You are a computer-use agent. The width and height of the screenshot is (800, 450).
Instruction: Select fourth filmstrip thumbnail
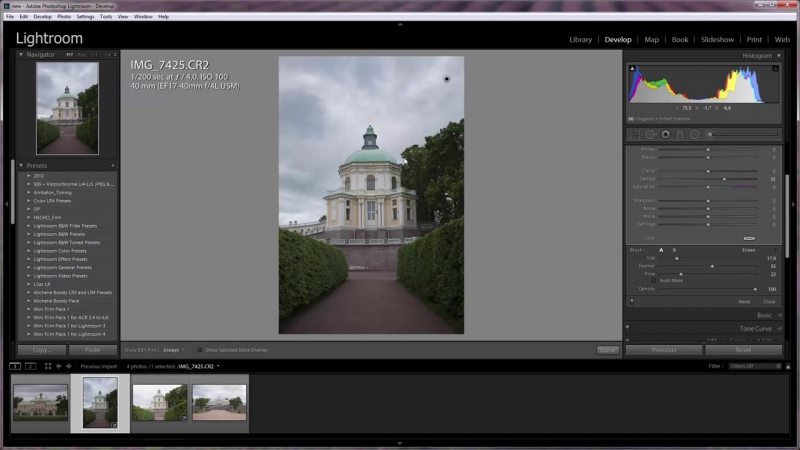pos(219,403)
